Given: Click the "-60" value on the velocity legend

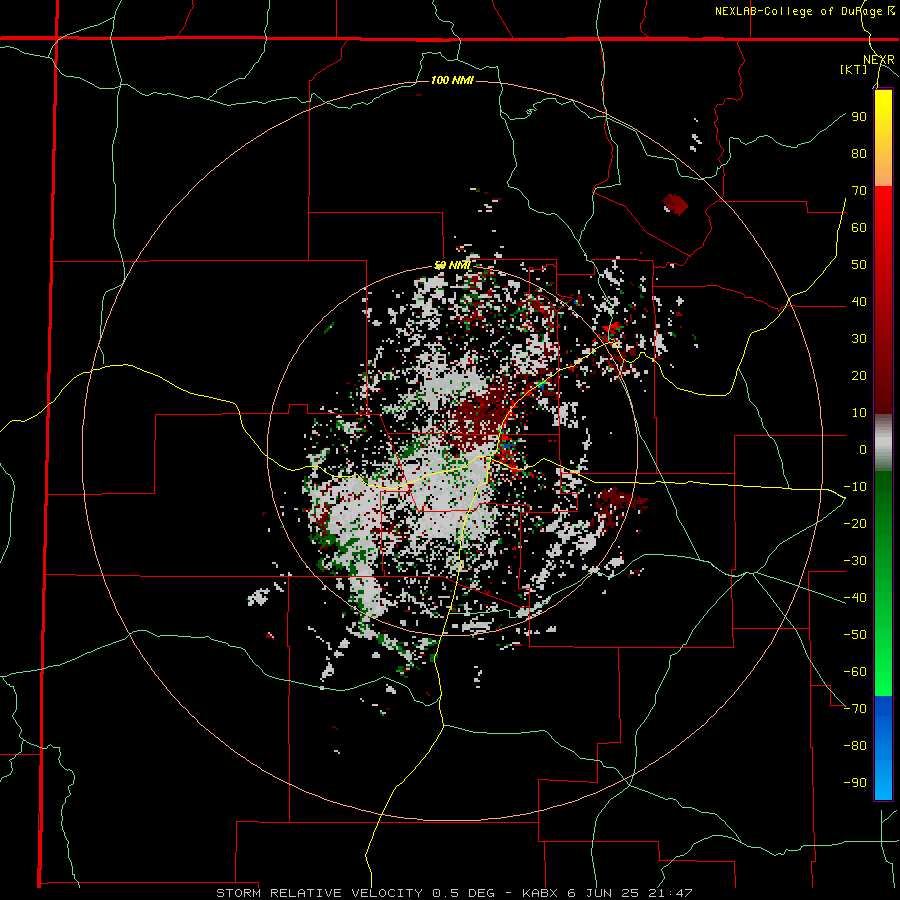Looking at the screenshot, I should tap(855, 672).
